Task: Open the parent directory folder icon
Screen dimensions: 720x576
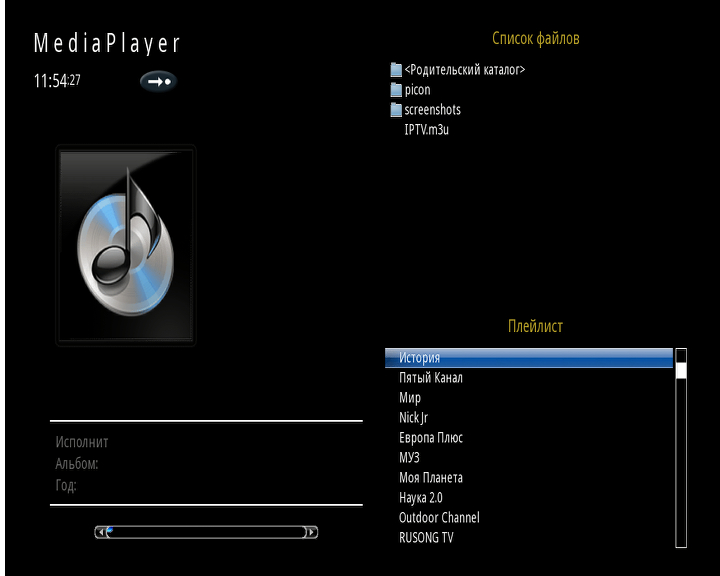Action: coord(396,70)
